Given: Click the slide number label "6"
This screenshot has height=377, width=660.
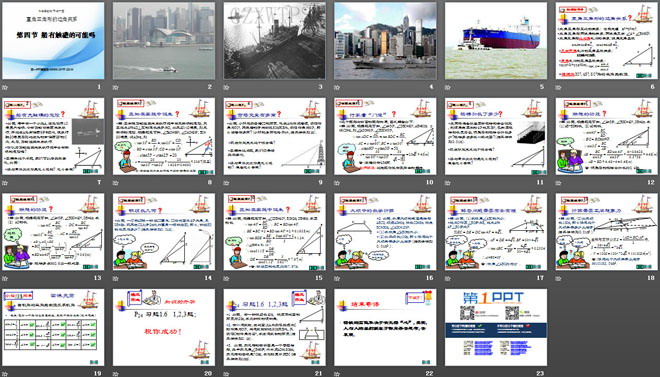Looking at the screenshot, I should pos(653,87).
